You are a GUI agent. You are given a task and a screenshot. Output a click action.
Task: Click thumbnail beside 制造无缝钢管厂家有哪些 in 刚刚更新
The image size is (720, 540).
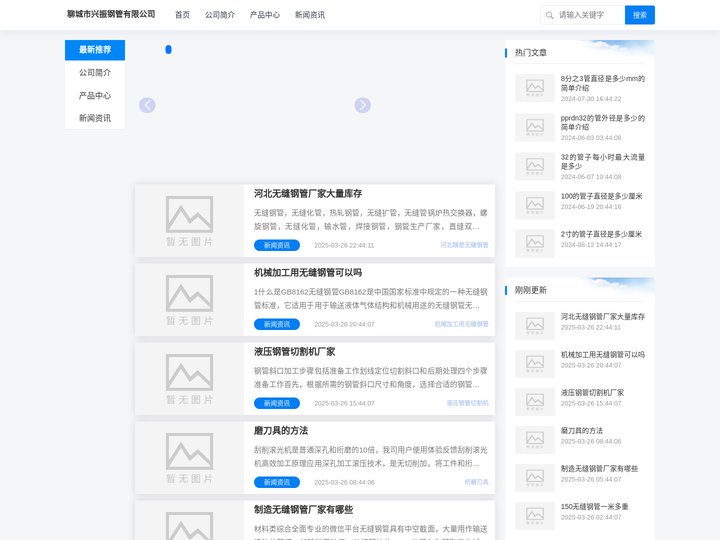[x=534, y=478]
